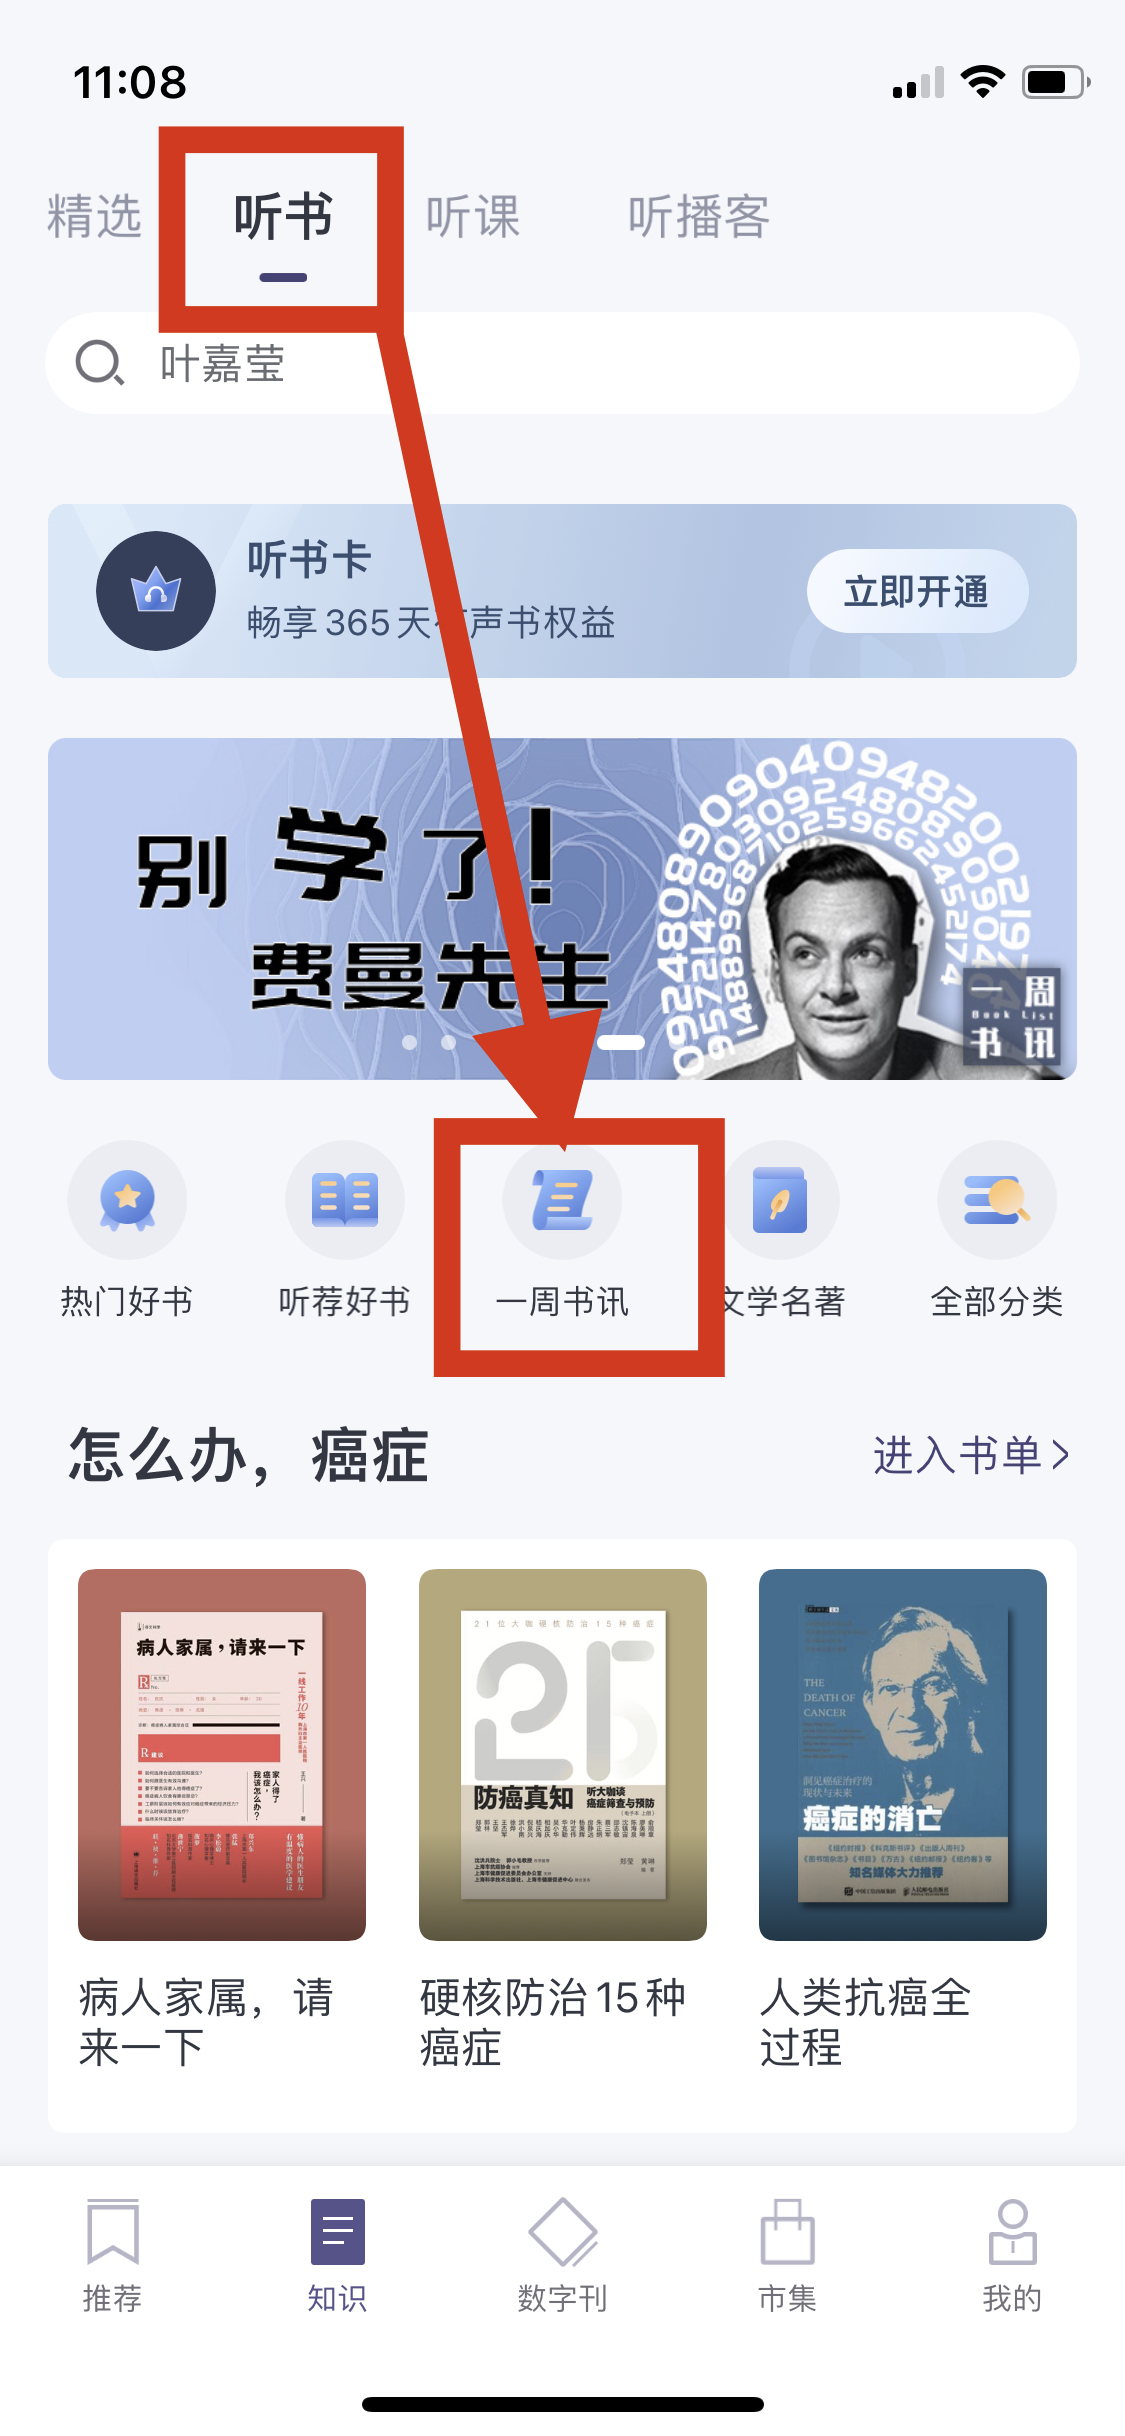Open the 文学名著 feather book icon
Screen dimensions: 1125x2436
(780, 1200)
